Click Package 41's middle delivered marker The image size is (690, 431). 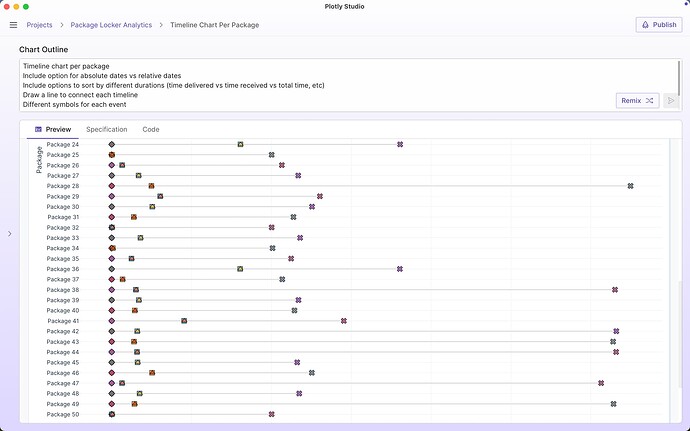[x=184, y=321]
